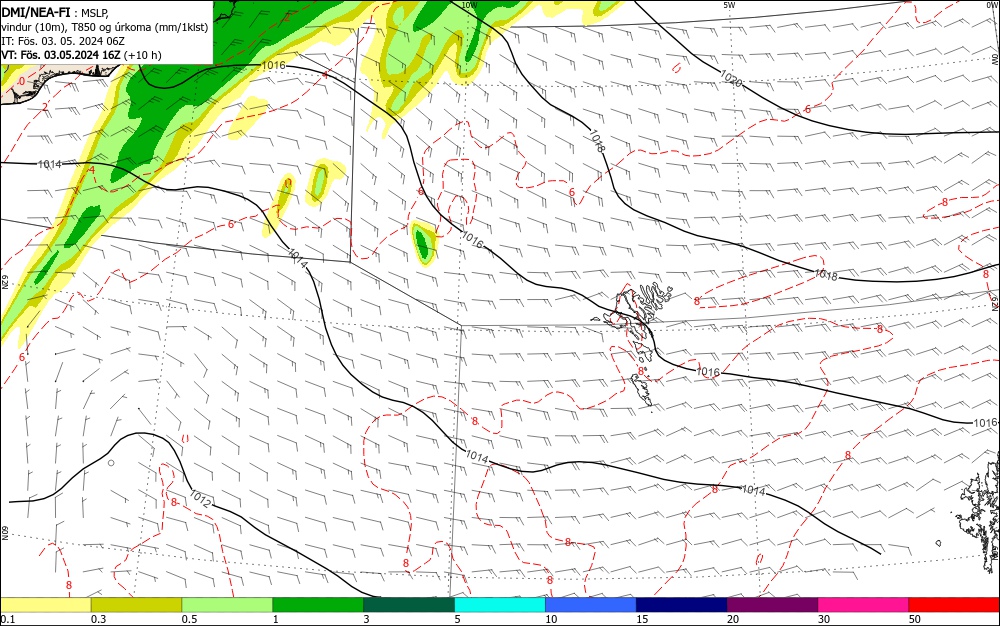Viewport: 1000px width, 626px height.
Task: Choose the navy 15 mm legend swatch
Action: [682, 605]
